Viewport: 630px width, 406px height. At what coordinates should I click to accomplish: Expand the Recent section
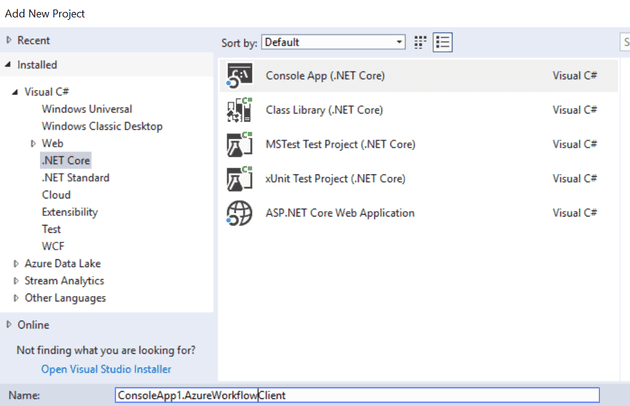(x=9, y=40)
